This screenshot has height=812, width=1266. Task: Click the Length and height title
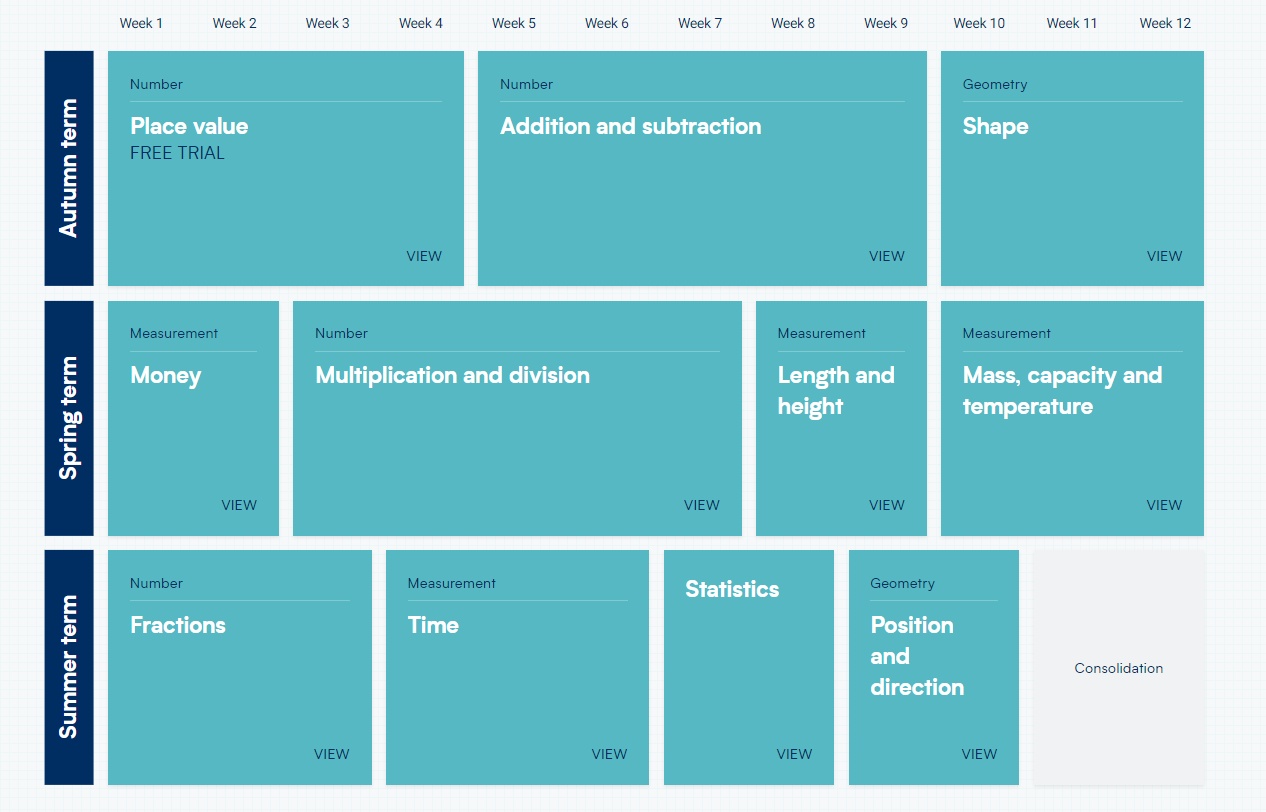point(836,391)
